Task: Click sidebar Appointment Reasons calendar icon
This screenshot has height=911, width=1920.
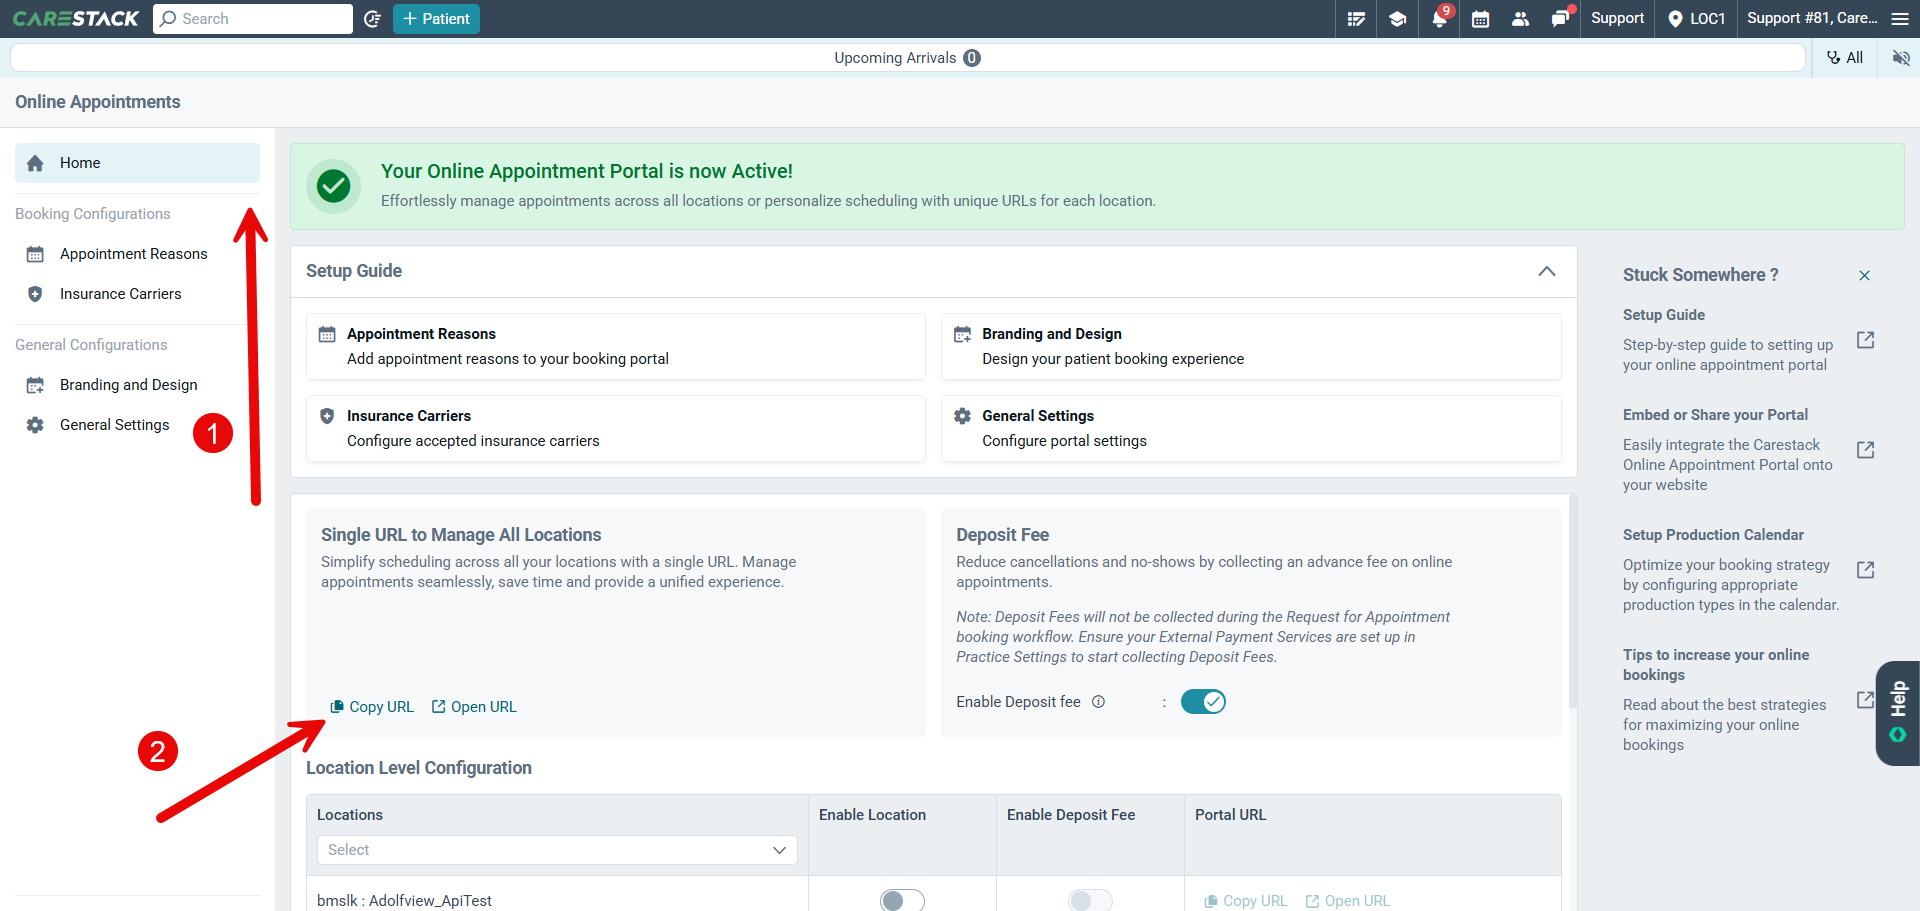Action: coord(35,254)
